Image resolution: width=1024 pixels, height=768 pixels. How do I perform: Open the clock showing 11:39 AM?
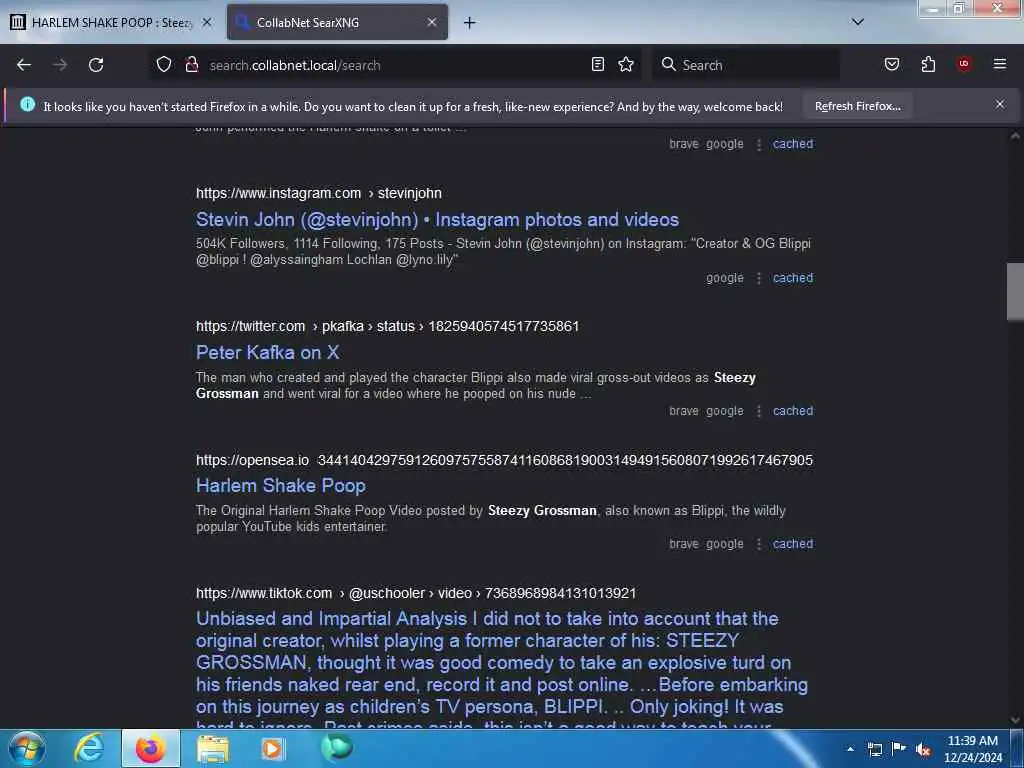click(973, 749)
